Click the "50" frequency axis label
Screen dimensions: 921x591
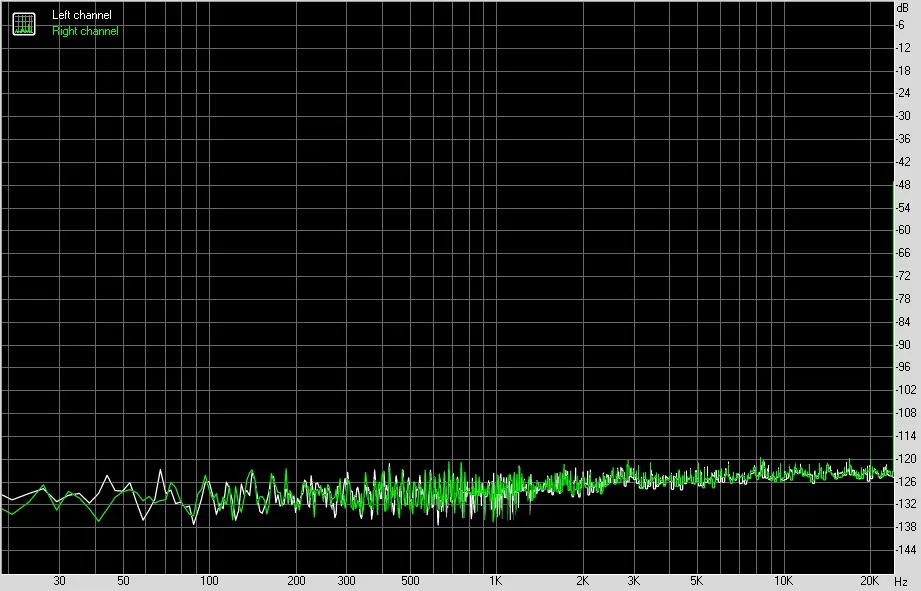point(123,581)
